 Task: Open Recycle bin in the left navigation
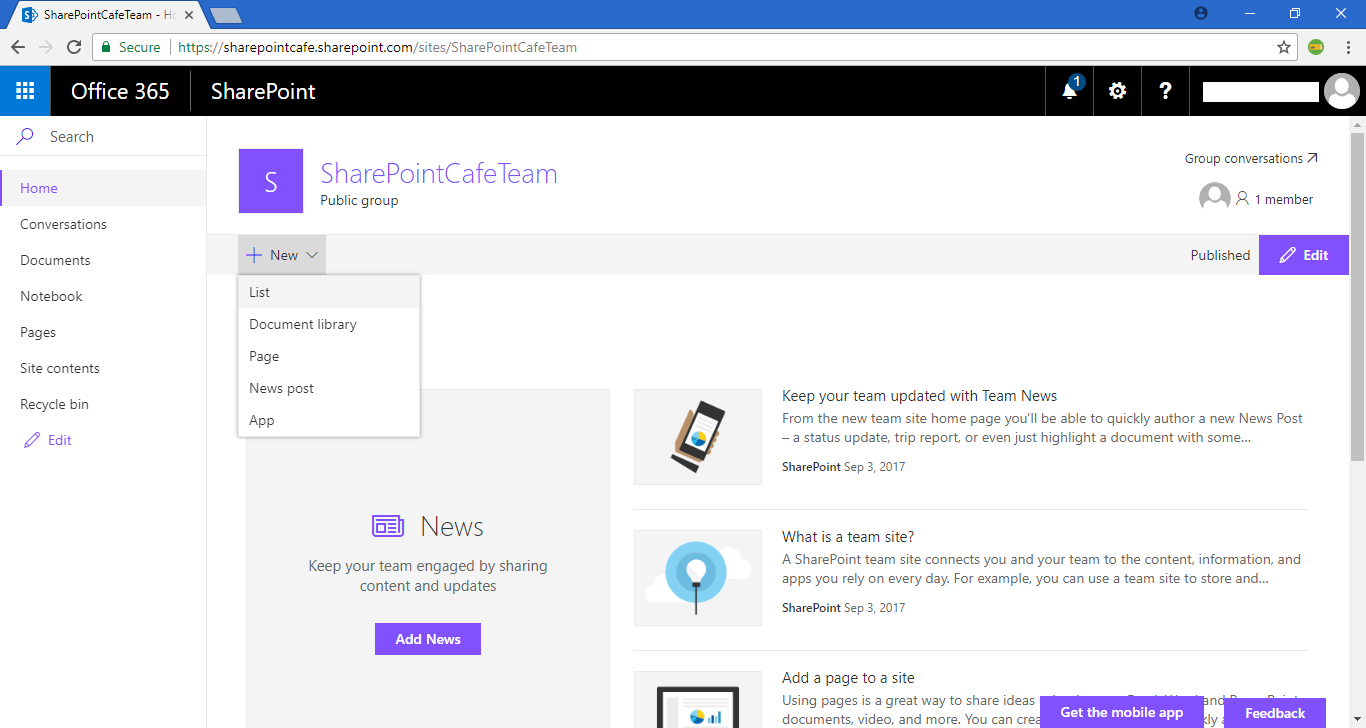(103, 404)
